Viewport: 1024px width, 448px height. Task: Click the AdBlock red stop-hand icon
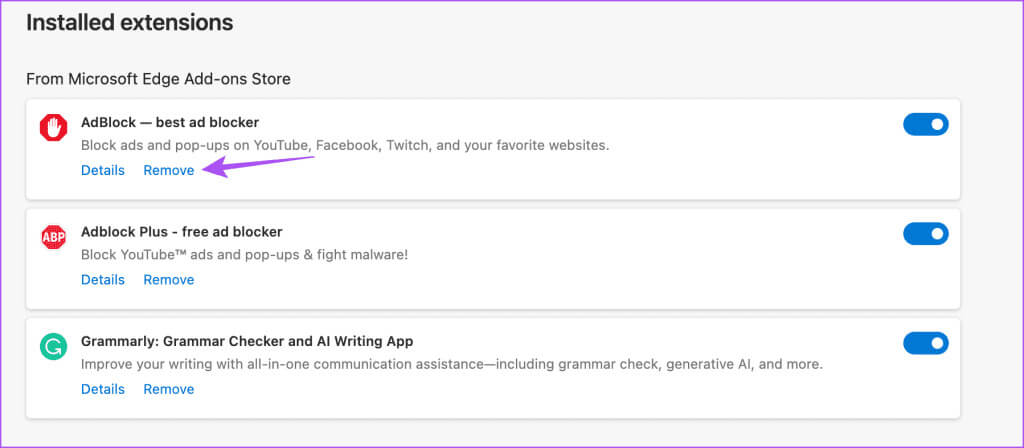point(54,127)
